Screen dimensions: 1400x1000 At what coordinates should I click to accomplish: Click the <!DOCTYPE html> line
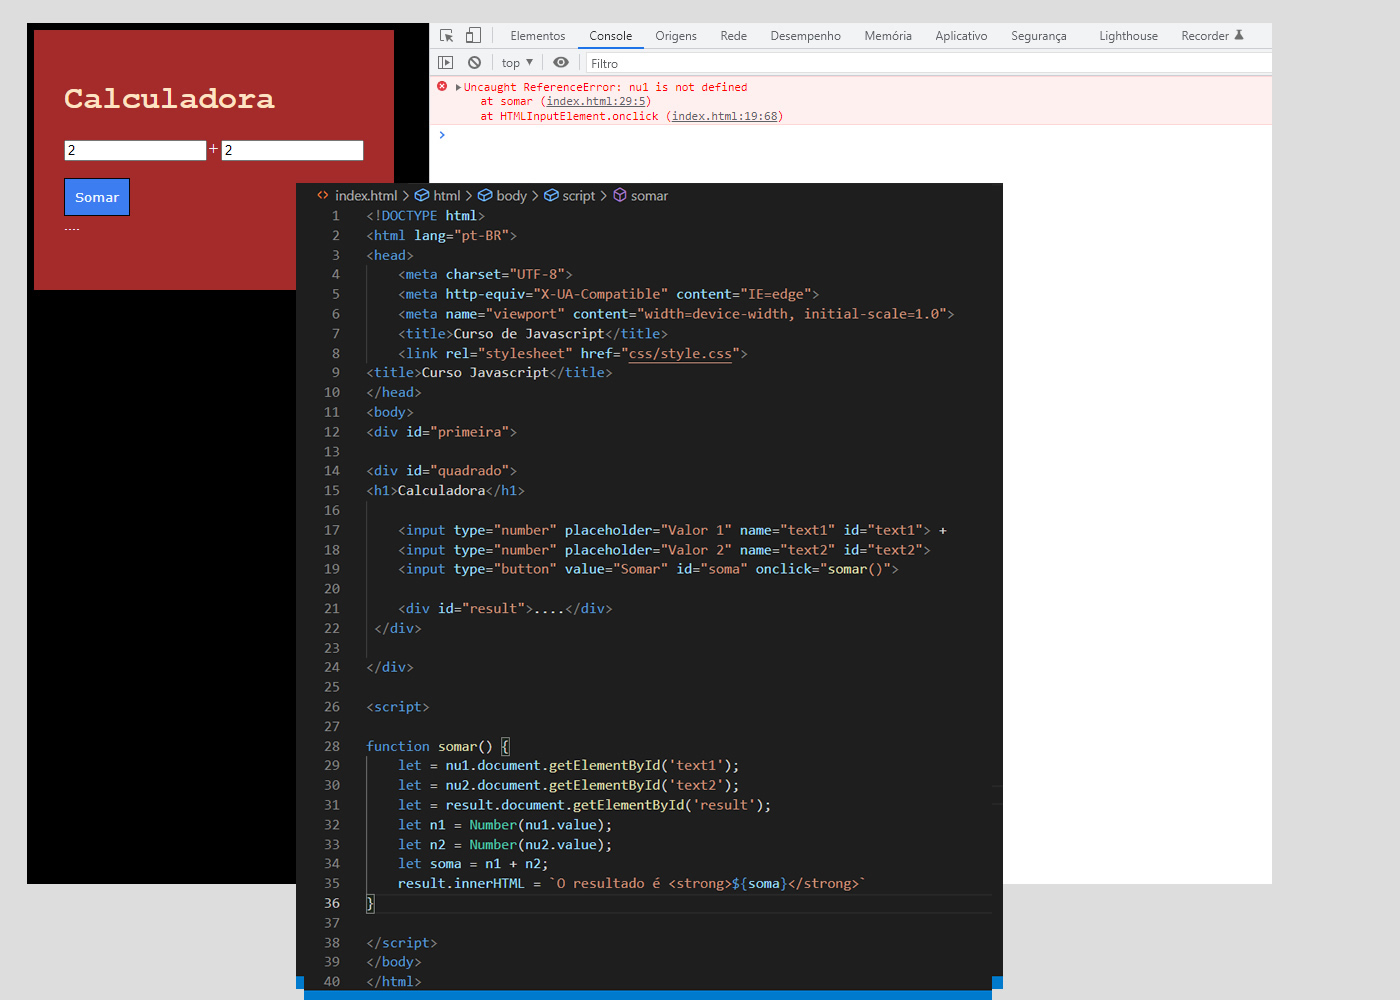coord(426,215)
